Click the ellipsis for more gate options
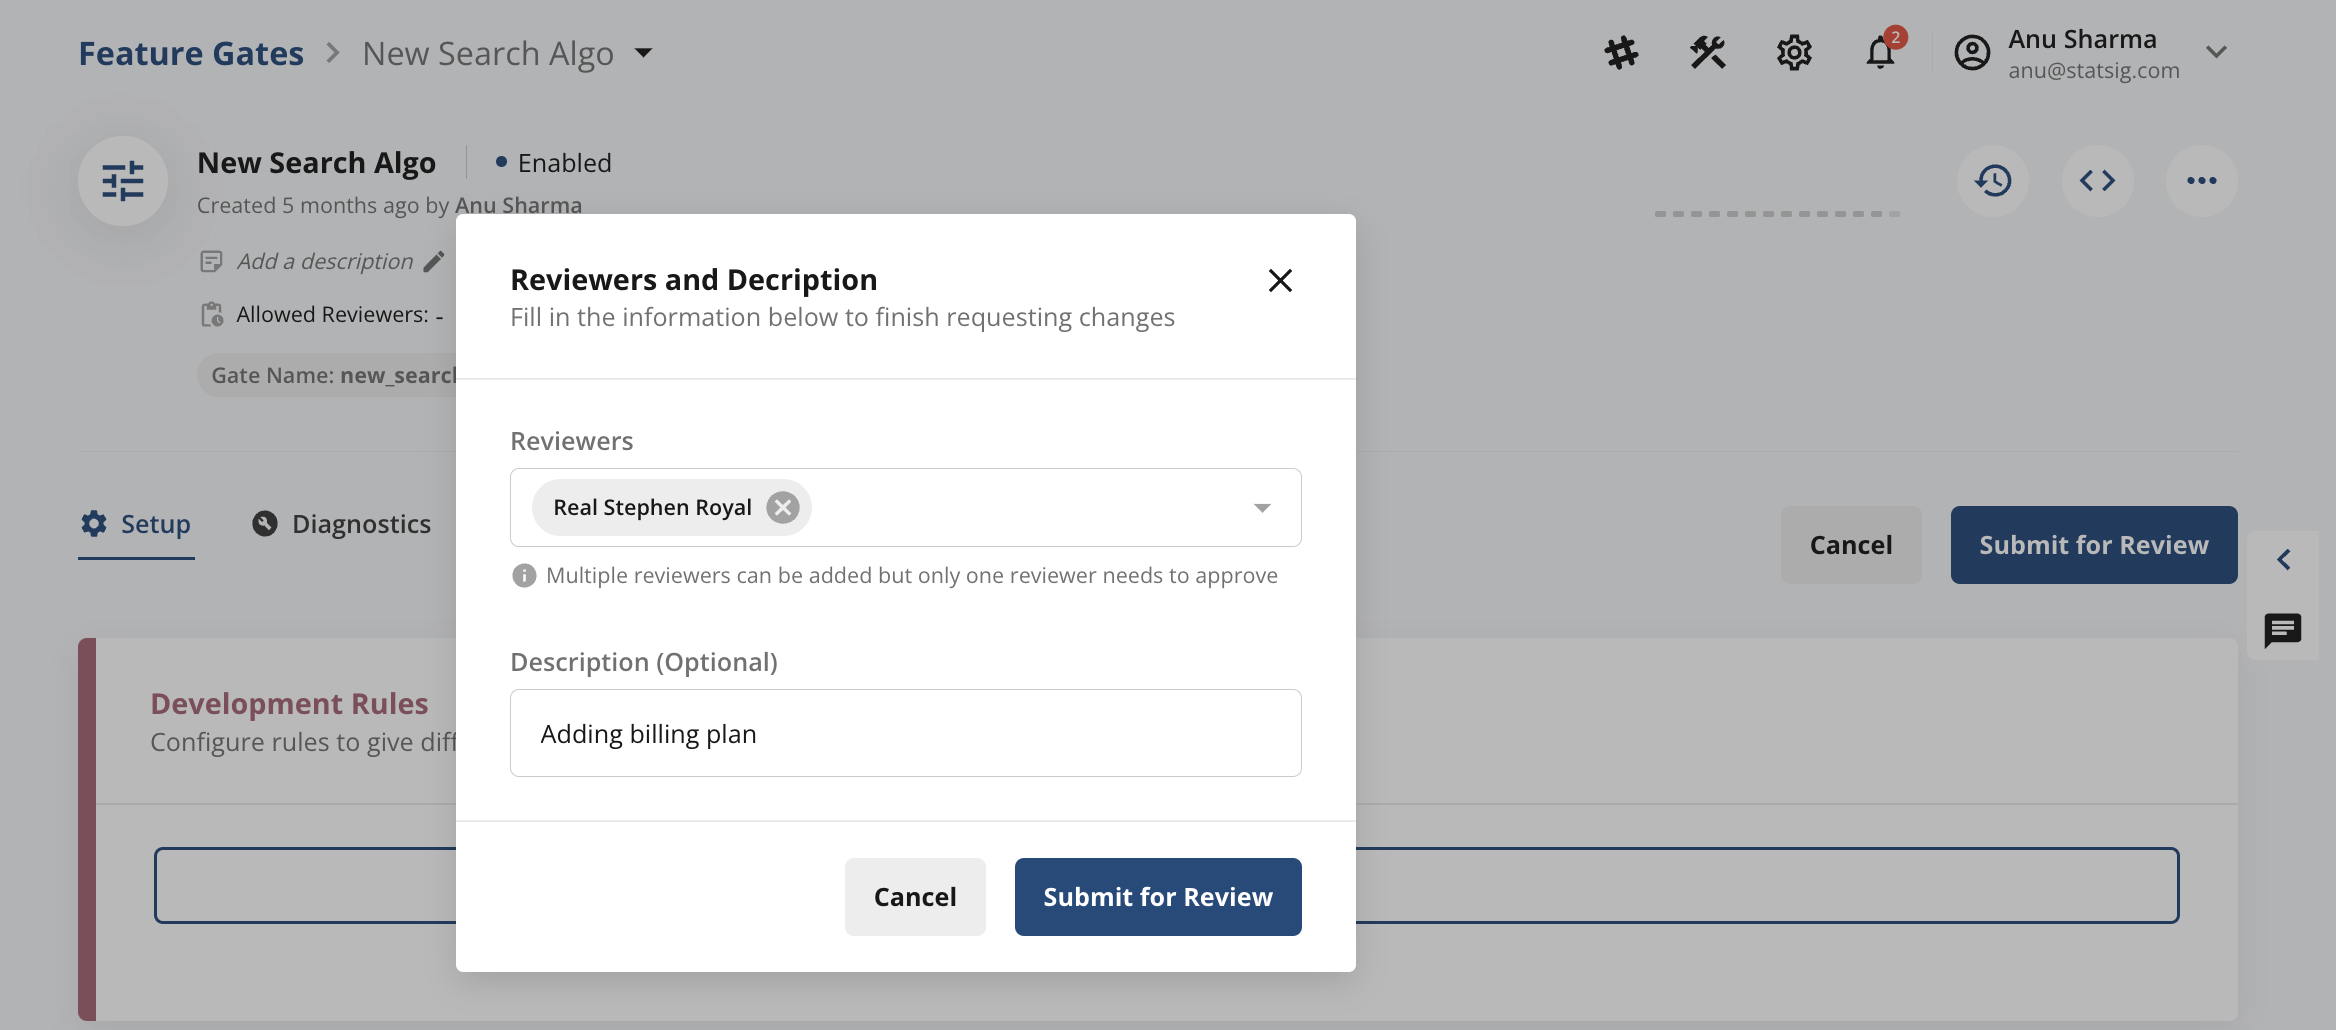Viewport: 2336px width, 1030px height. coord(2202,181)
